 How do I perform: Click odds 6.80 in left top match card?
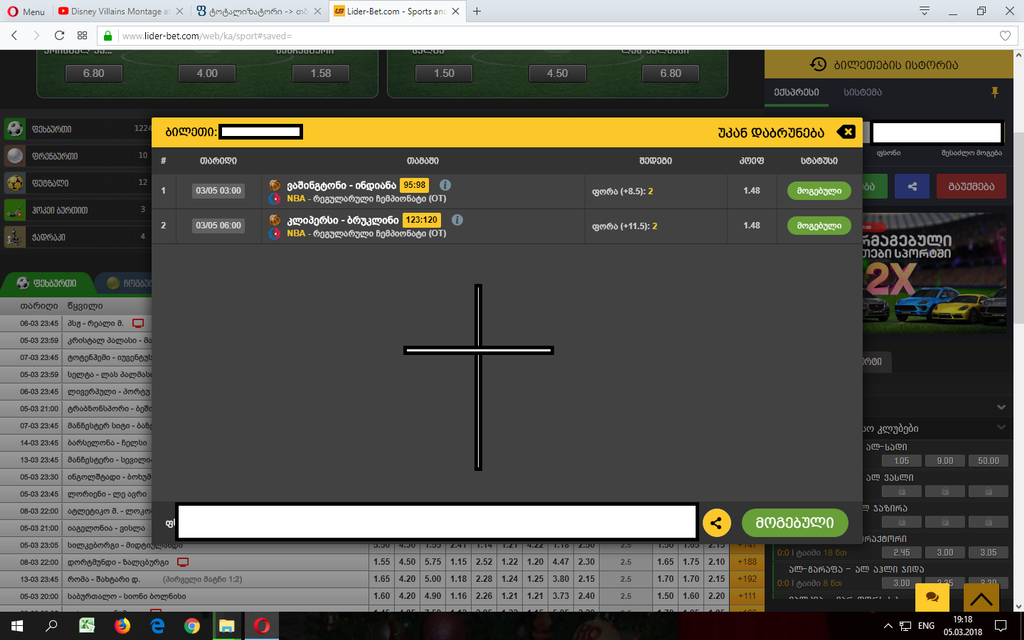click(93, 73)
